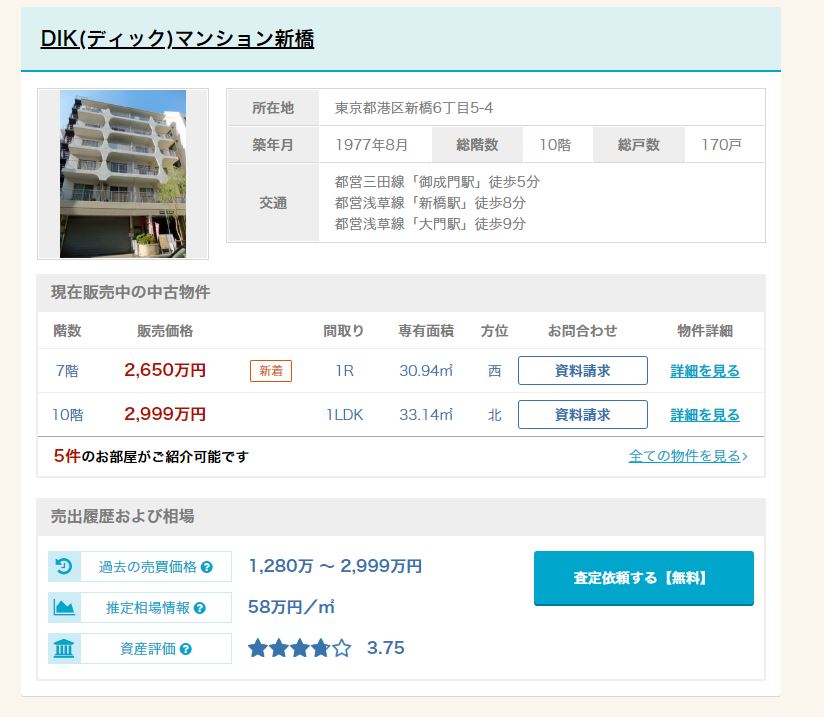Click the 都営三田線「御成門駅」徒歩5分 line
824x717 pixels.
437,182
